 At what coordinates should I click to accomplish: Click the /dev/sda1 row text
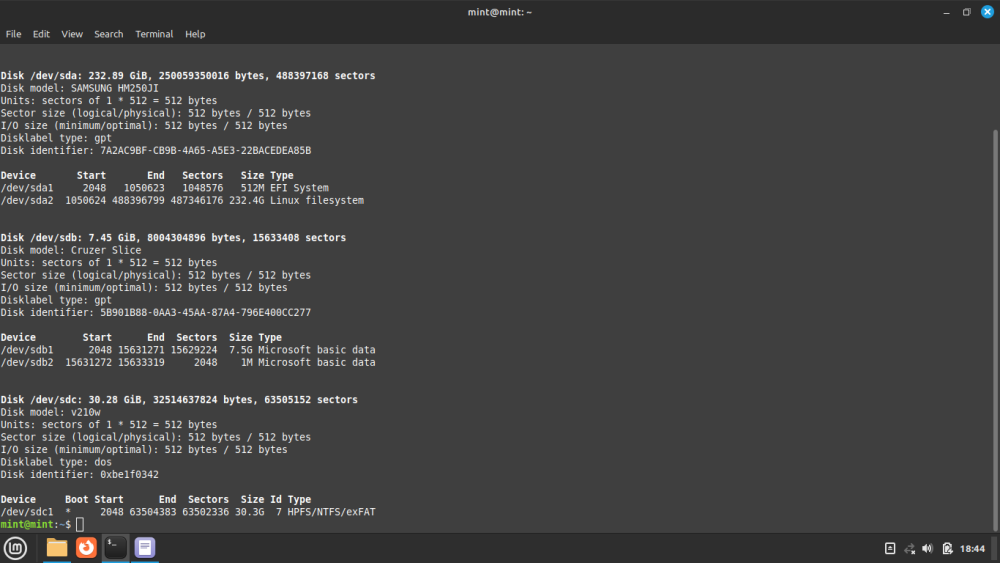[165, 188]
